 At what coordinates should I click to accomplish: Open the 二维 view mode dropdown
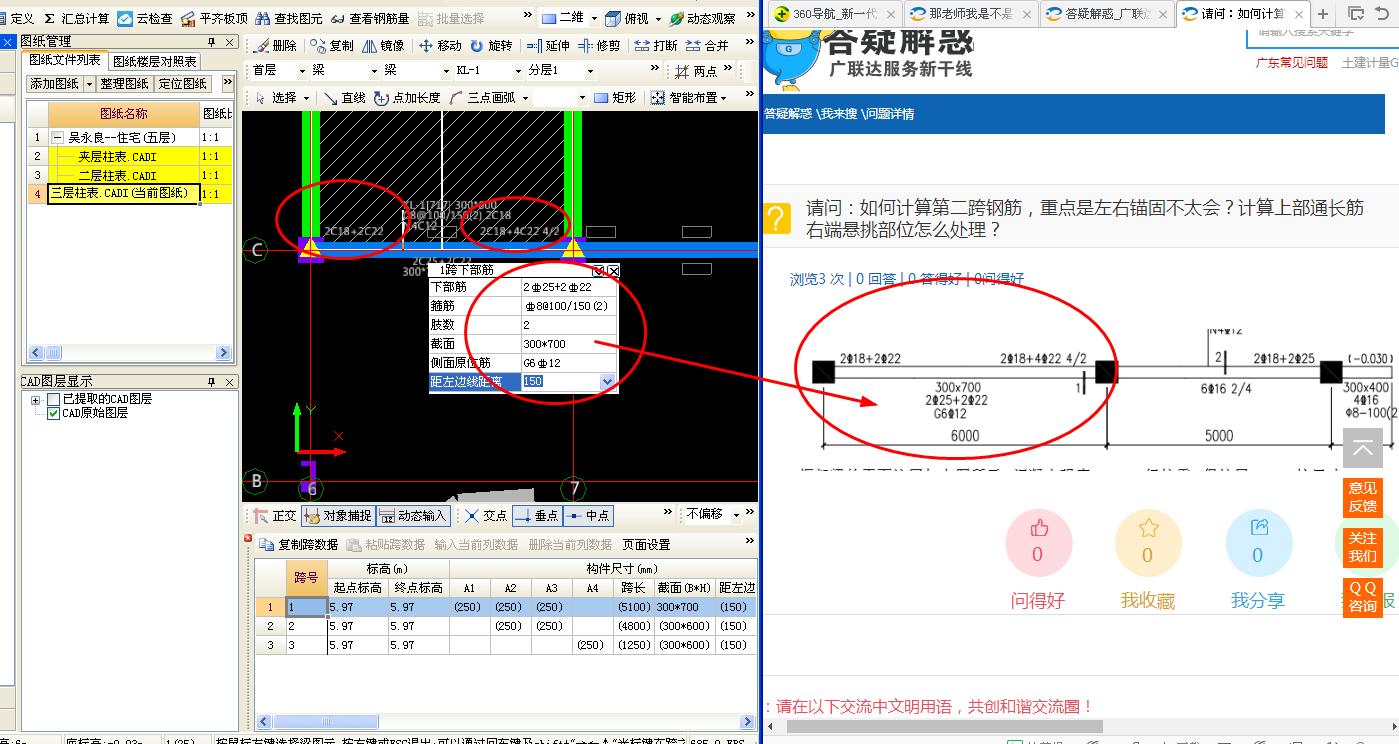[594, 19]
